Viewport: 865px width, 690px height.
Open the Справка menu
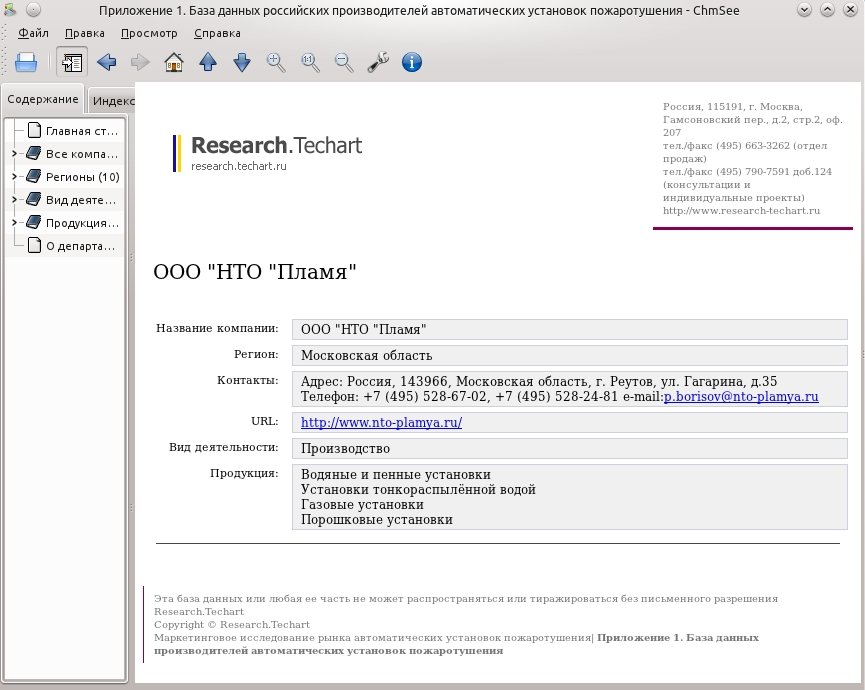[217, 33]
